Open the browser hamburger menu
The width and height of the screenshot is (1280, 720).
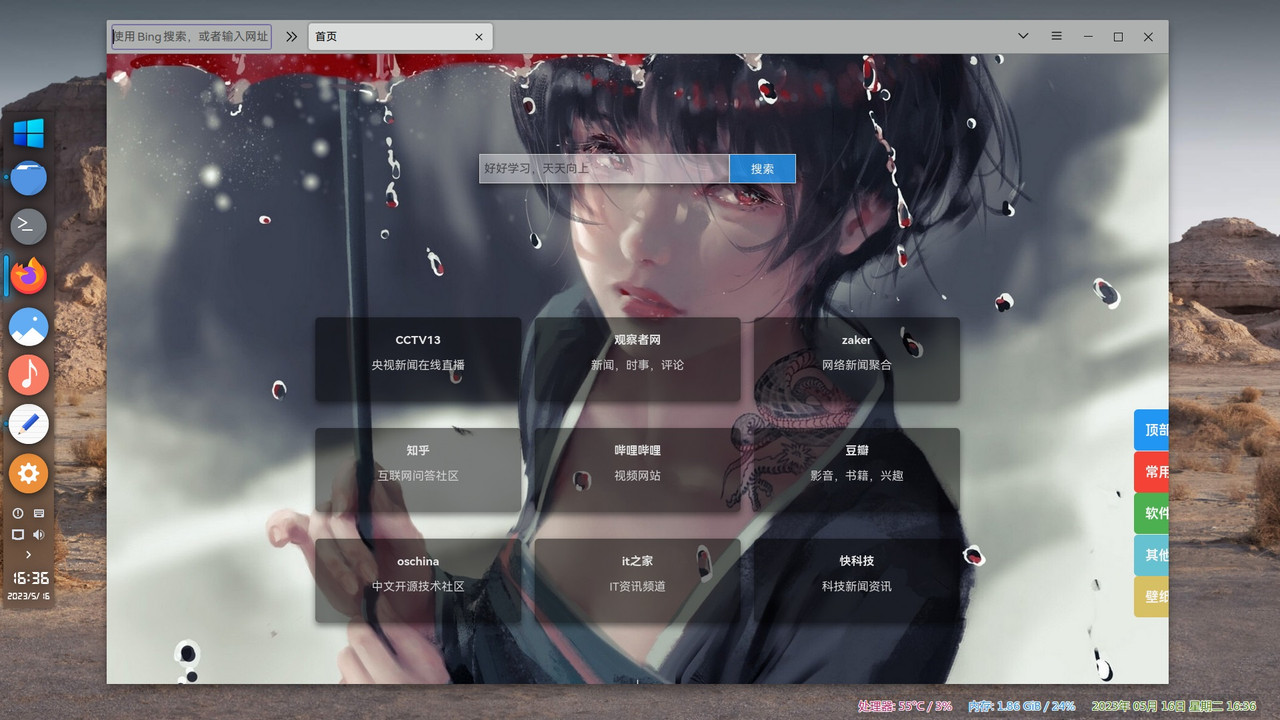click(x=1056, y=36)
